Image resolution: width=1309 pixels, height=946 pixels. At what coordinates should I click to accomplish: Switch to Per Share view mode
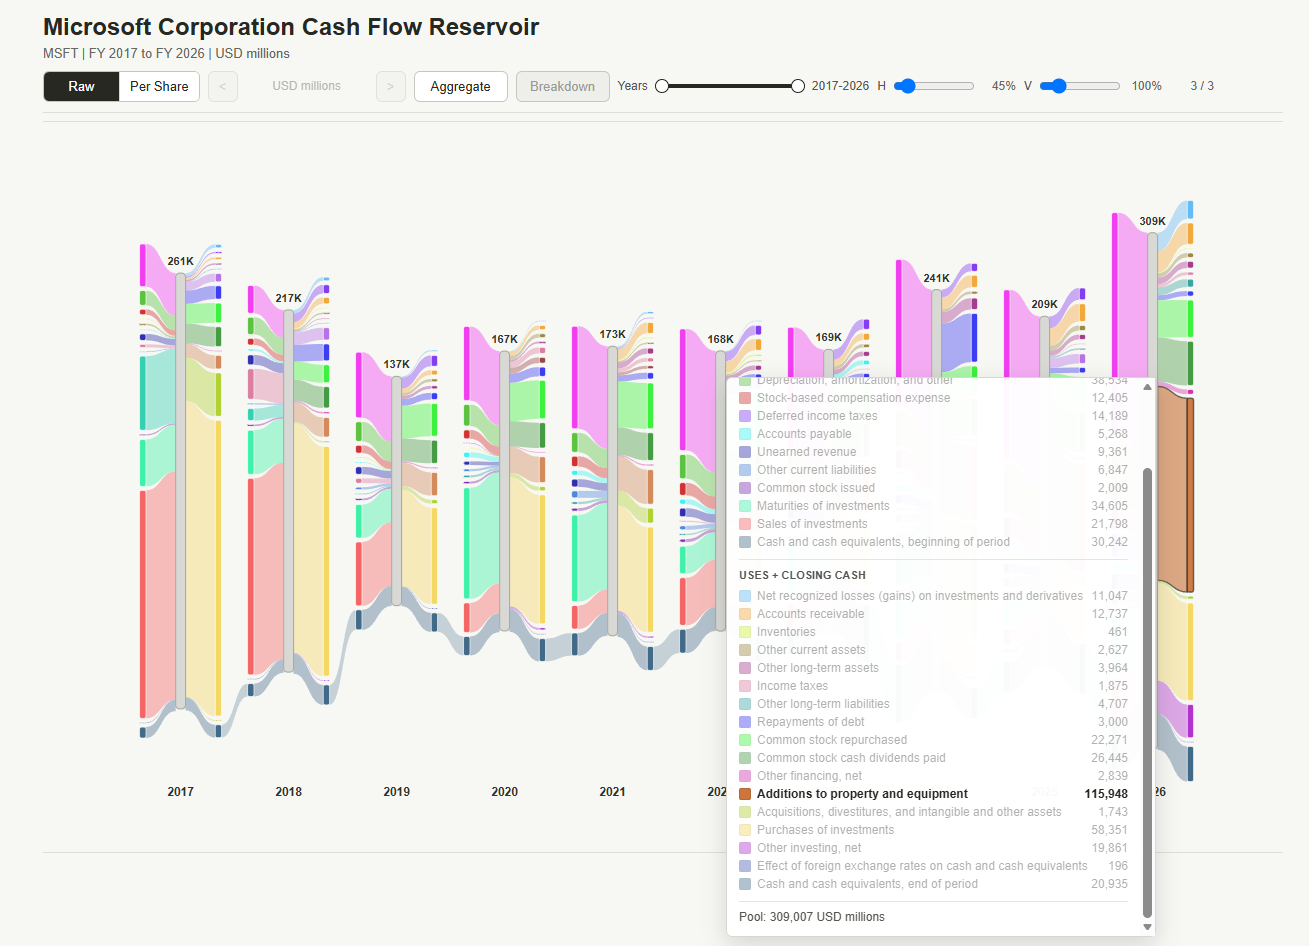(x=159, y=87)
